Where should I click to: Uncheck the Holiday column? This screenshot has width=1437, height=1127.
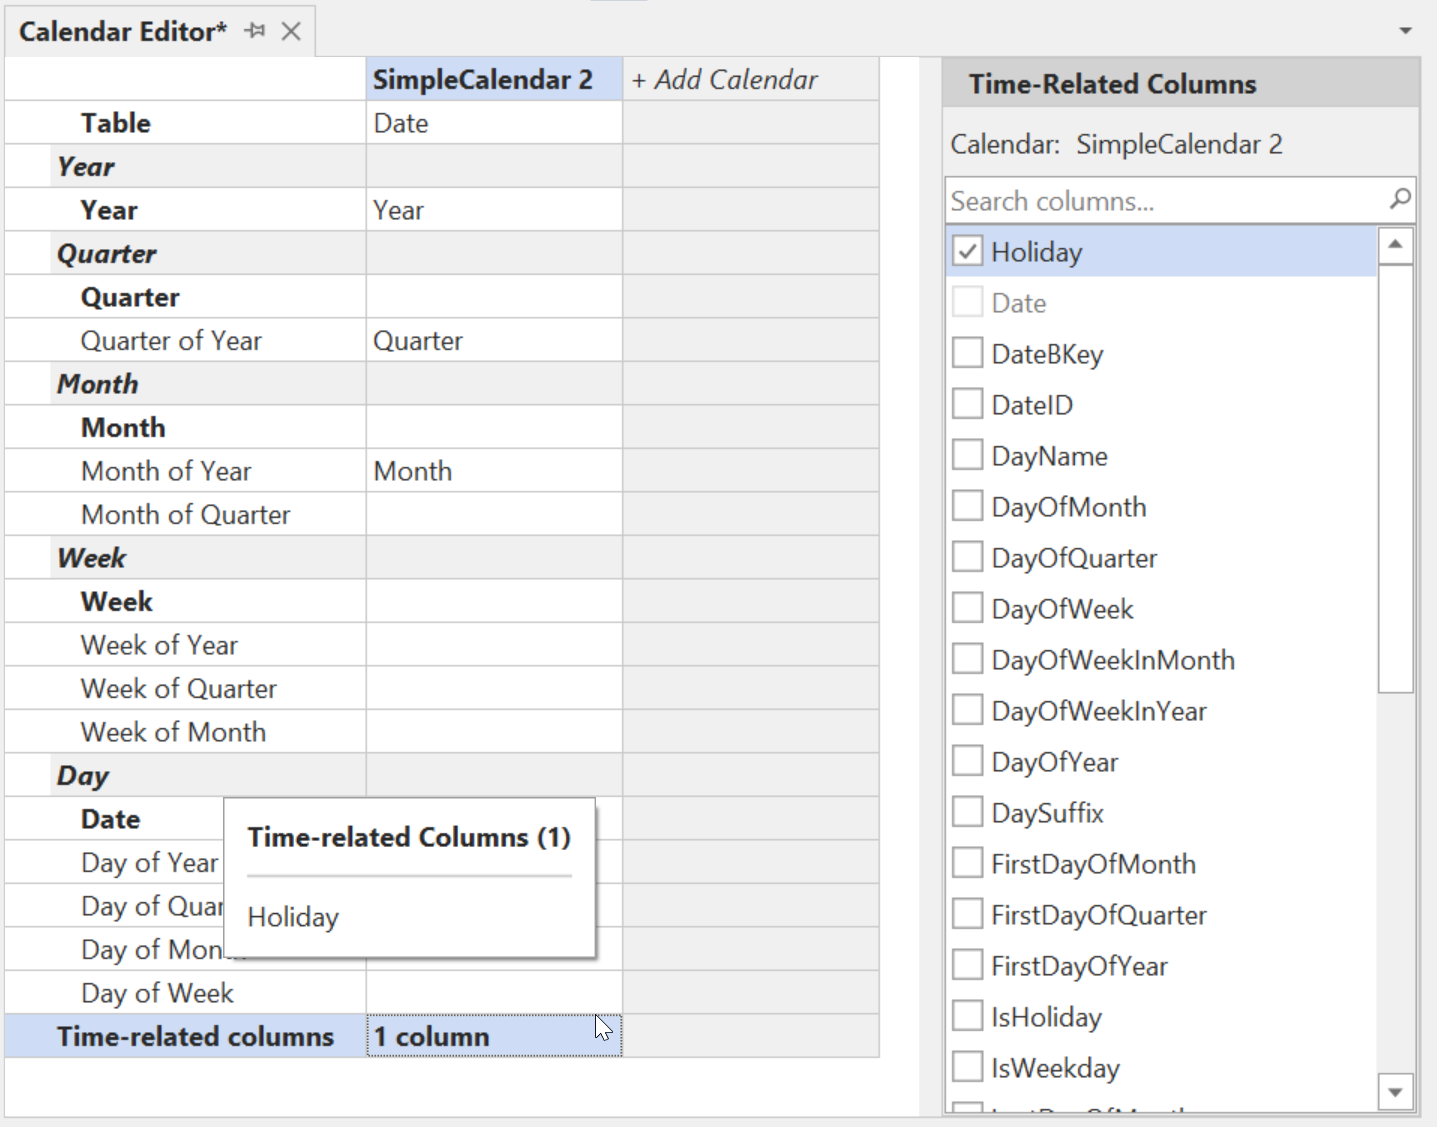(967, 250)
